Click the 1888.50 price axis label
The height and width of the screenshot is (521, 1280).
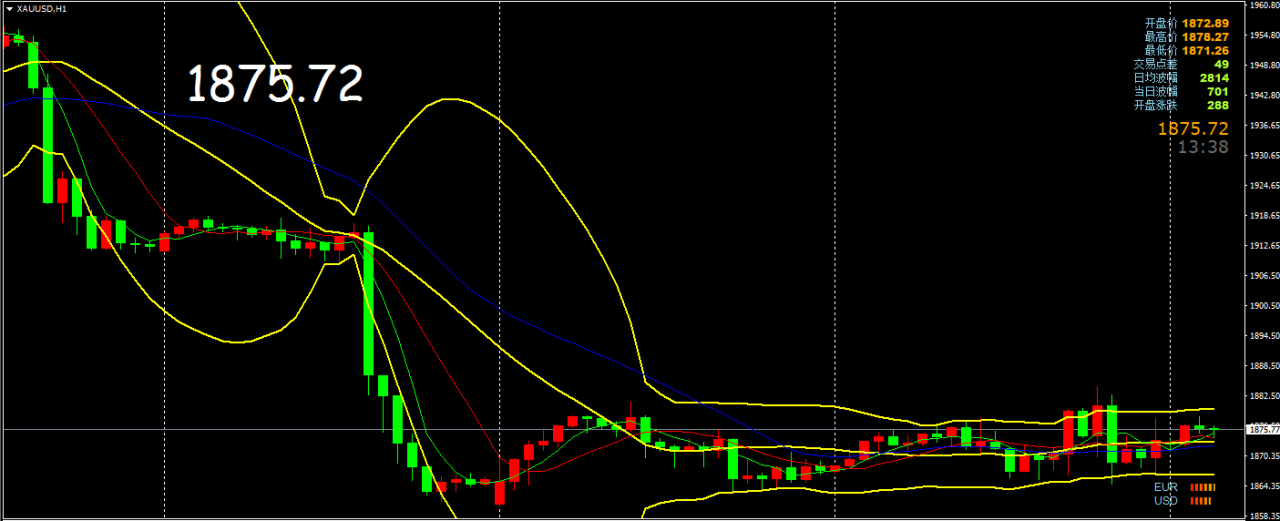(1264, 365)
